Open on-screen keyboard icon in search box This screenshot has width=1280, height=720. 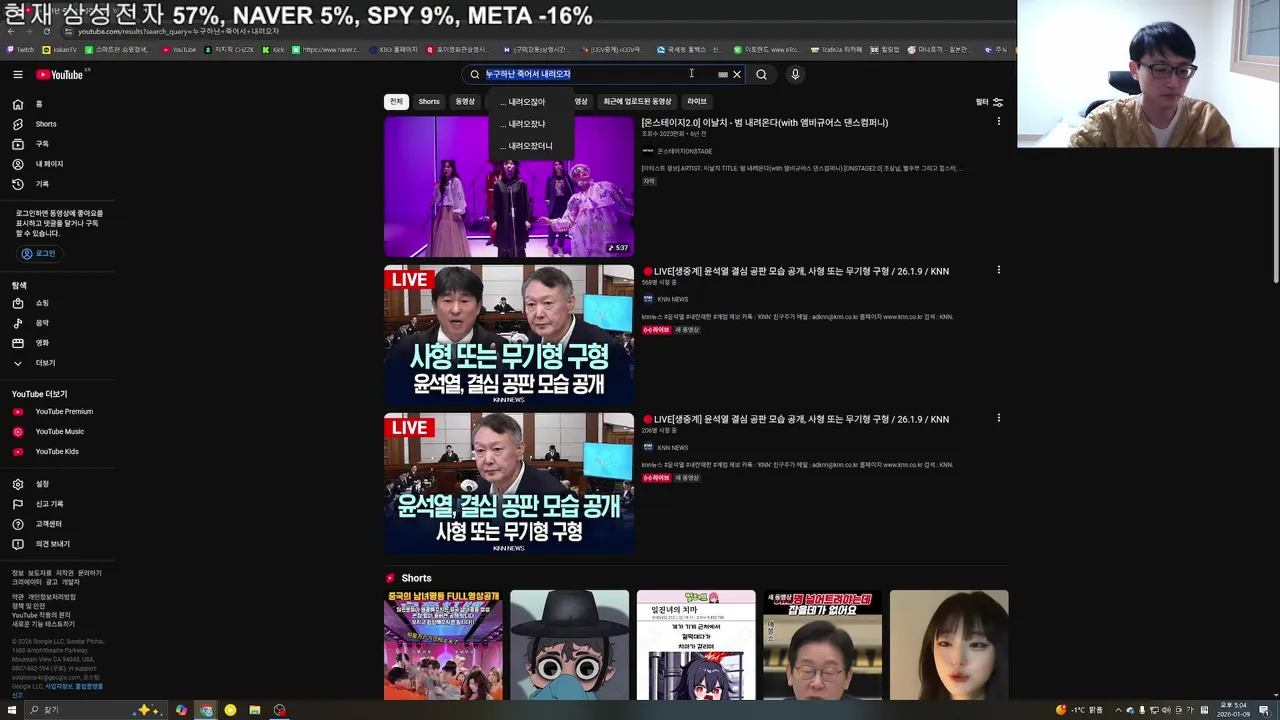[x=723, y=74]
